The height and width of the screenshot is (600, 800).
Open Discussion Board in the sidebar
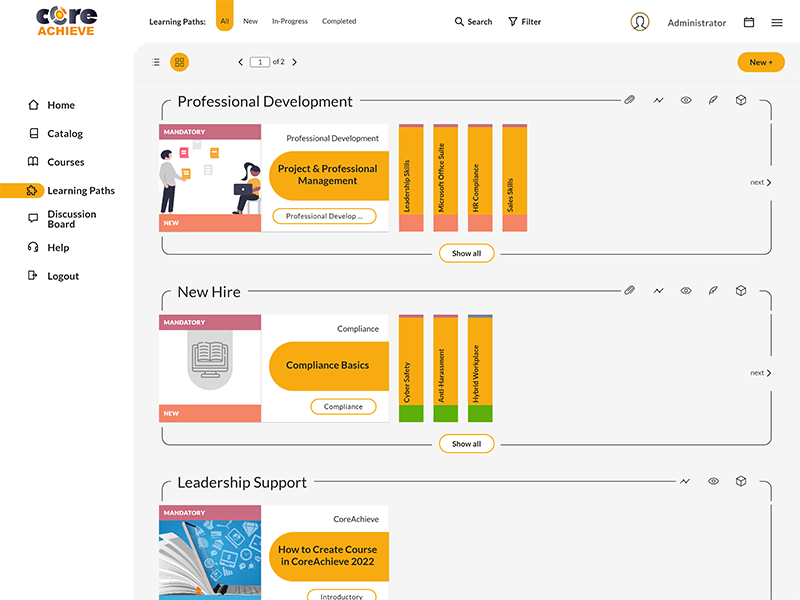(x=71, y=219)
